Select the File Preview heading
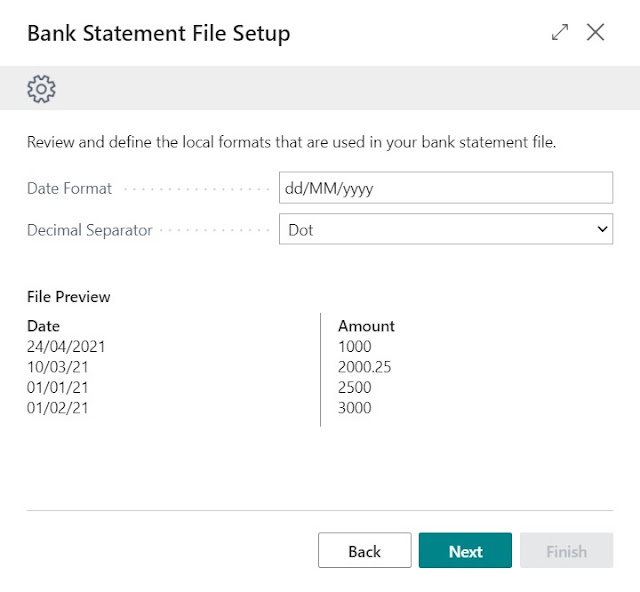 pos(68,297)
